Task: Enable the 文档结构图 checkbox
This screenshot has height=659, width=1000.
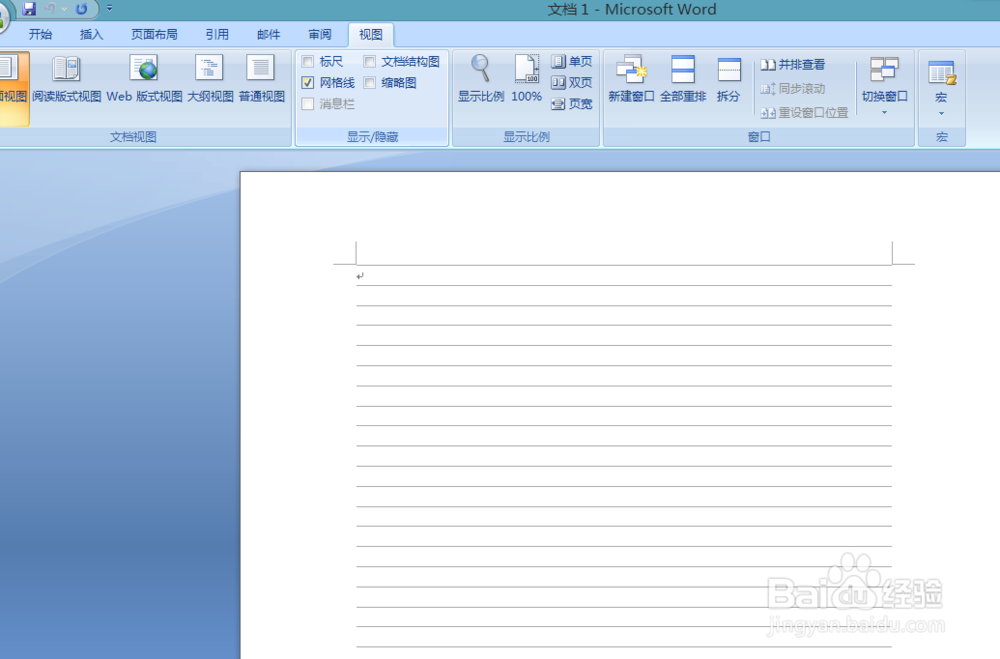Action: (x=370, y=62)
